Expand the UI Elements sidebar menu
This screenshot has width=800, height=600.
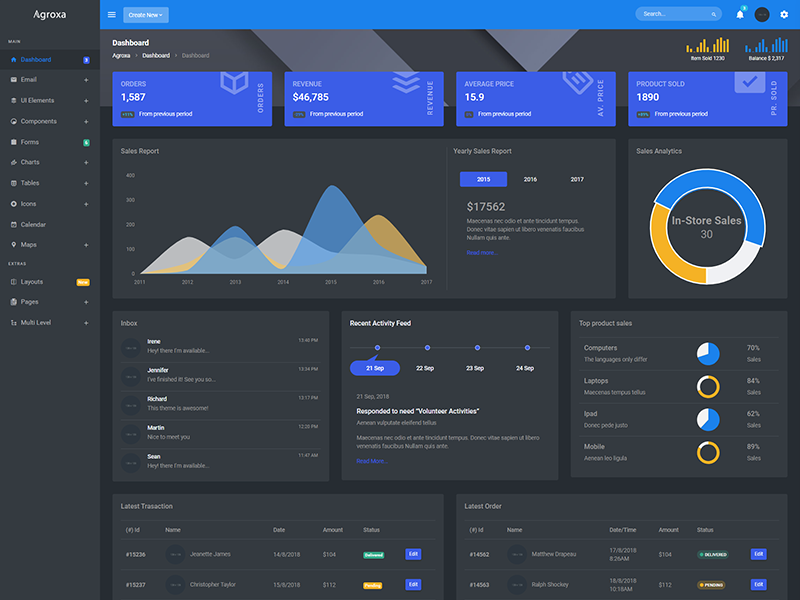[x=86, y=101]
